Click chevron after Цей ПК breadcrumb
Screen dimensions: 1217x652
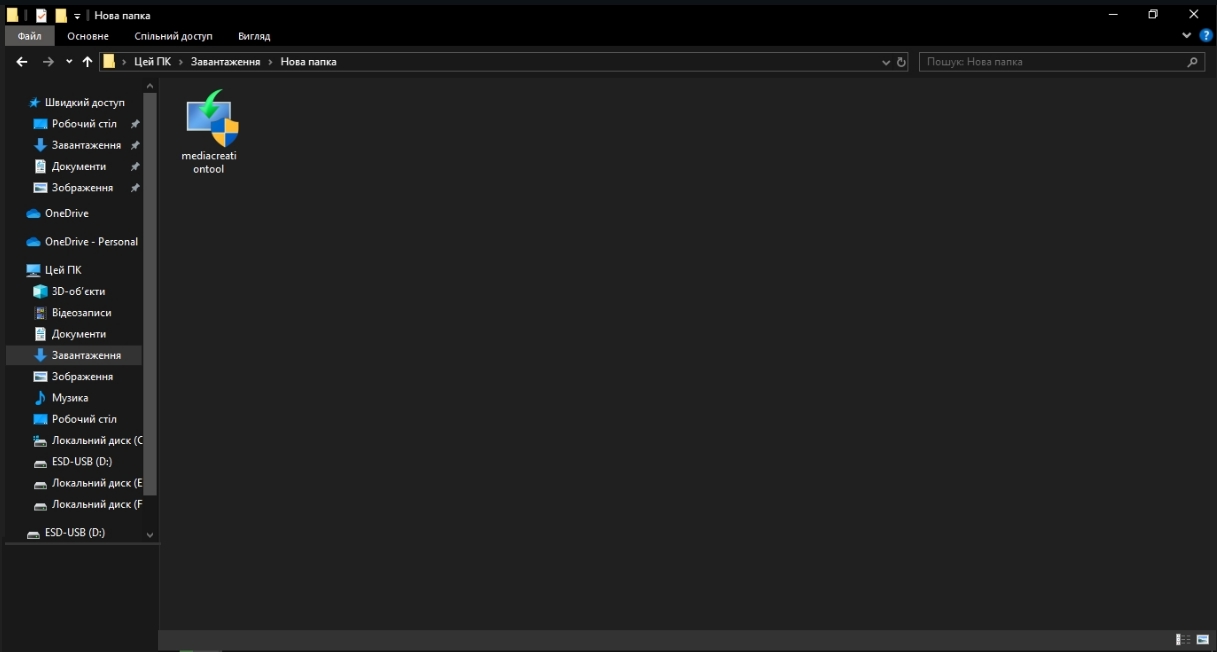180,62
